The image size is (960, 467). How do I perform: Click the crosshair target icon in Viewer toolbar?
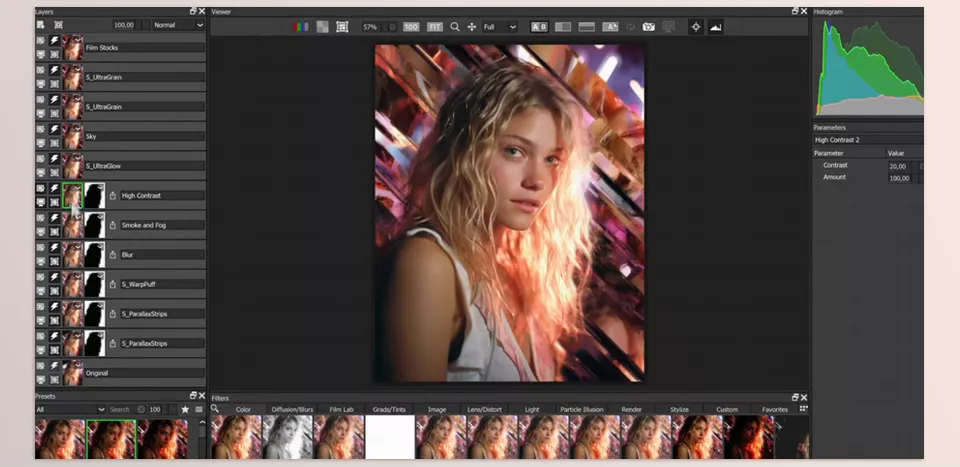(x=696, y=27)
